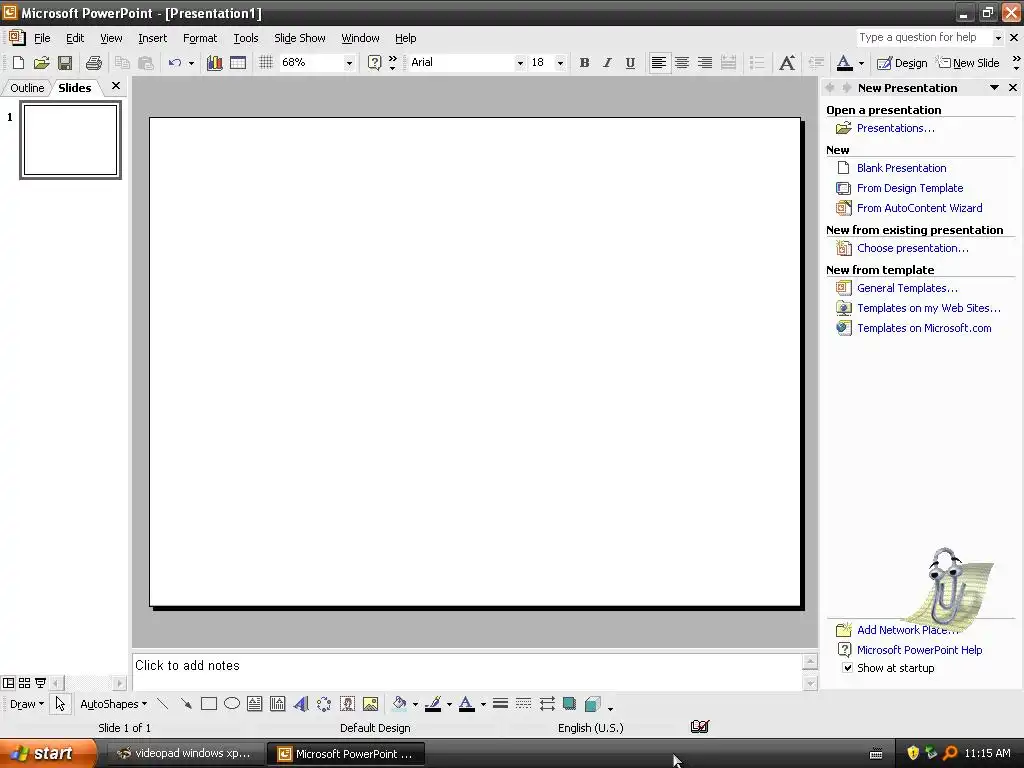This screenshot has width=1024, height=768.
Task: Click the Line Color brush icon
Action: 433,704
